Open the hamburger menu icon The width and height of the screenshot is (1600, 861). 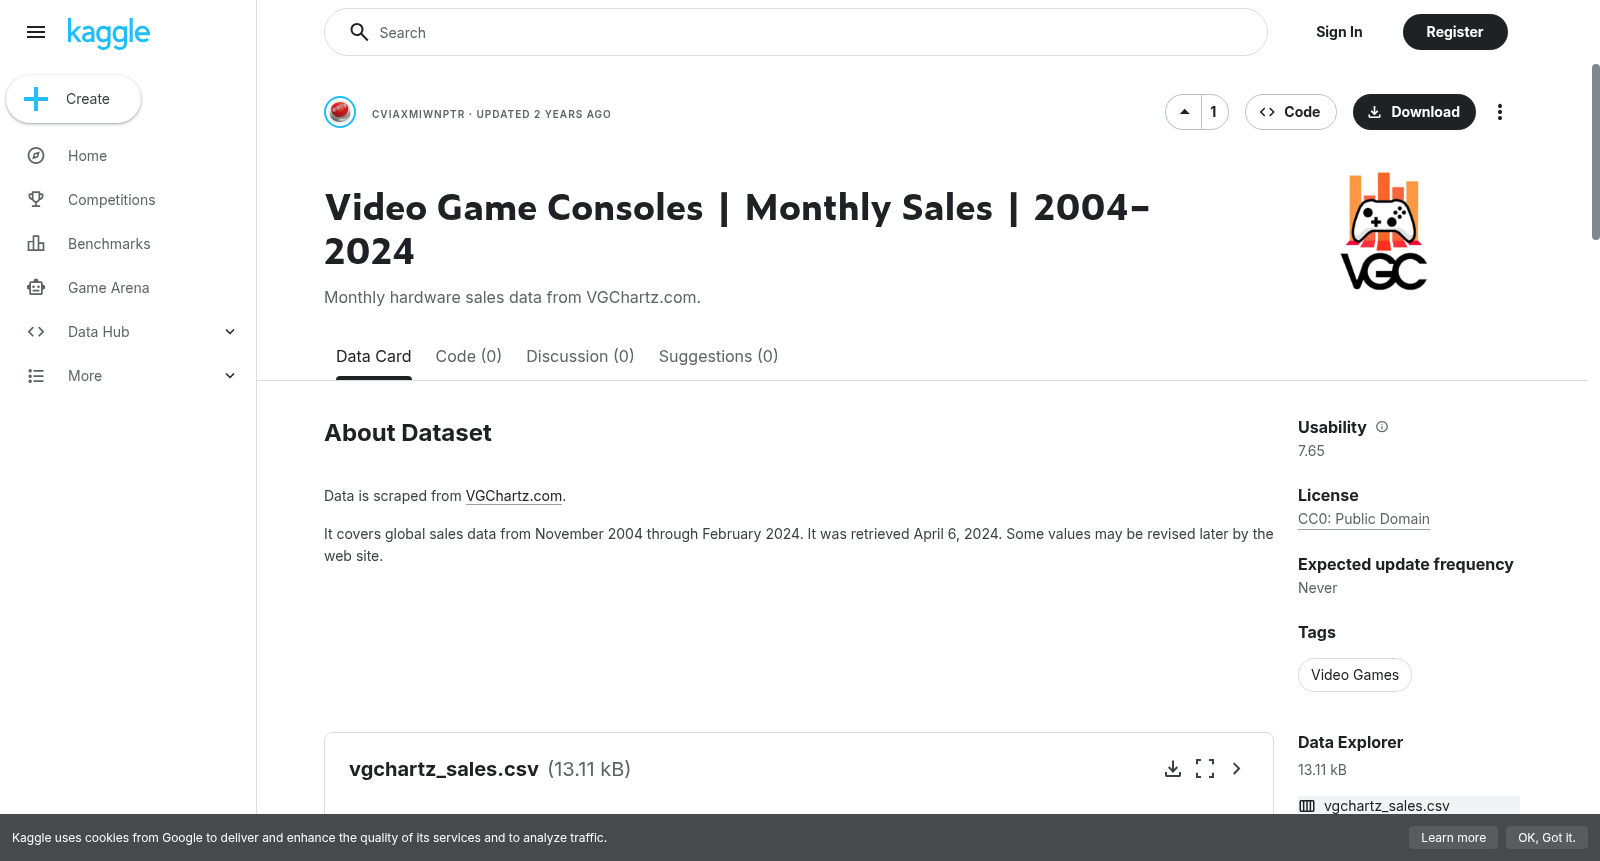tap(36, 32)
